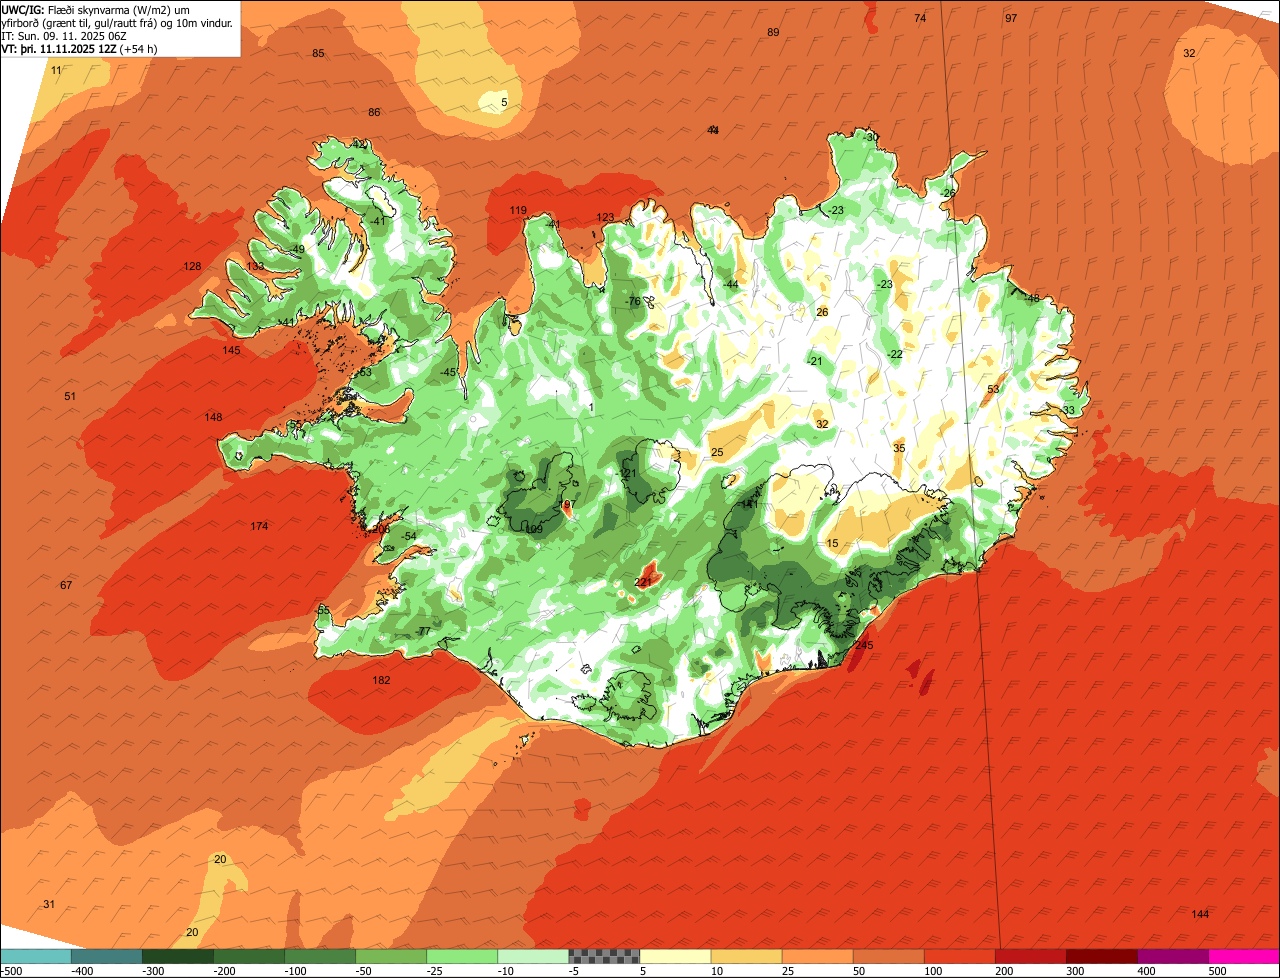The height and width of the screenshot is (978, 1280).
Task: Click the map value -22 in east Iceland
Action: click(x=895, y=354)
